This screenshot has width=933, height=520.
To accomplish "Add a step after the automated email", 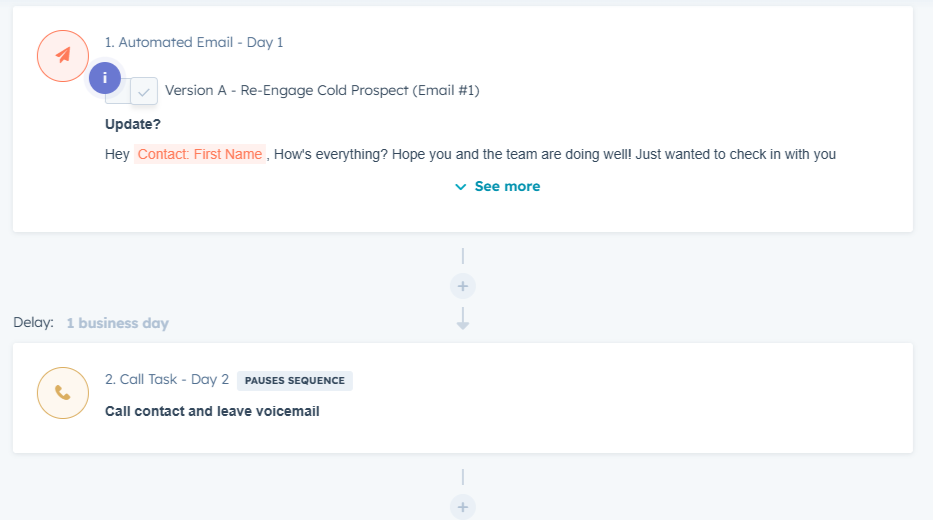I will coord(462,286).
